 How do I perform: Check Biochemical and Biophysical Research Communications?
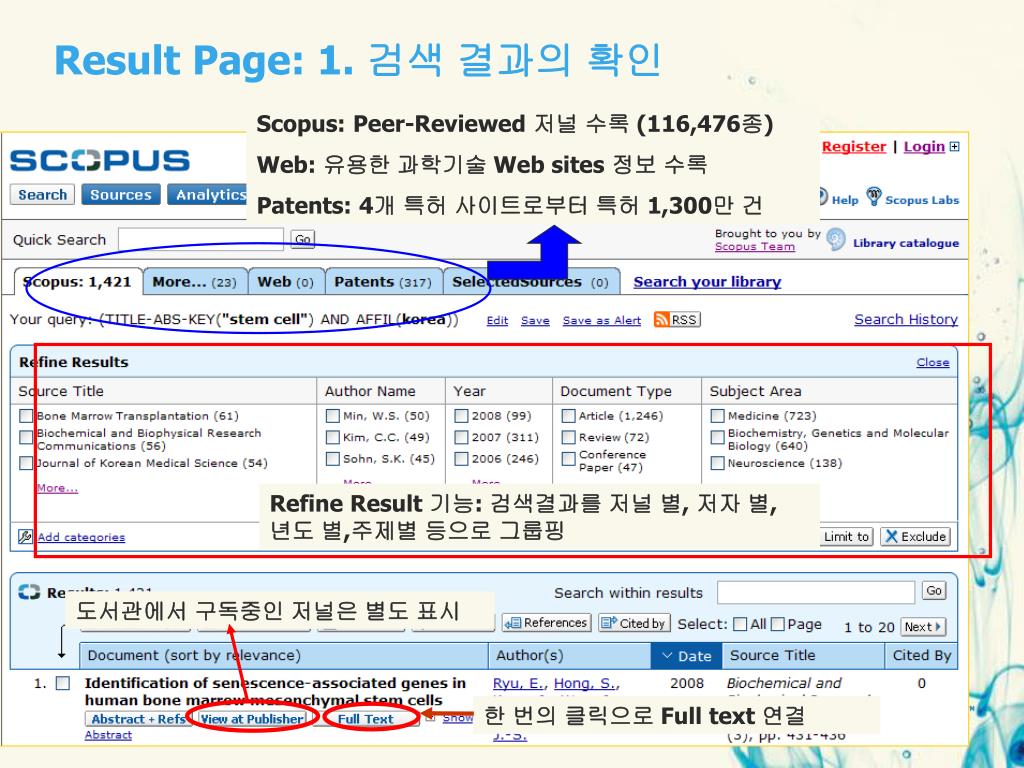[x=25, y=438]
